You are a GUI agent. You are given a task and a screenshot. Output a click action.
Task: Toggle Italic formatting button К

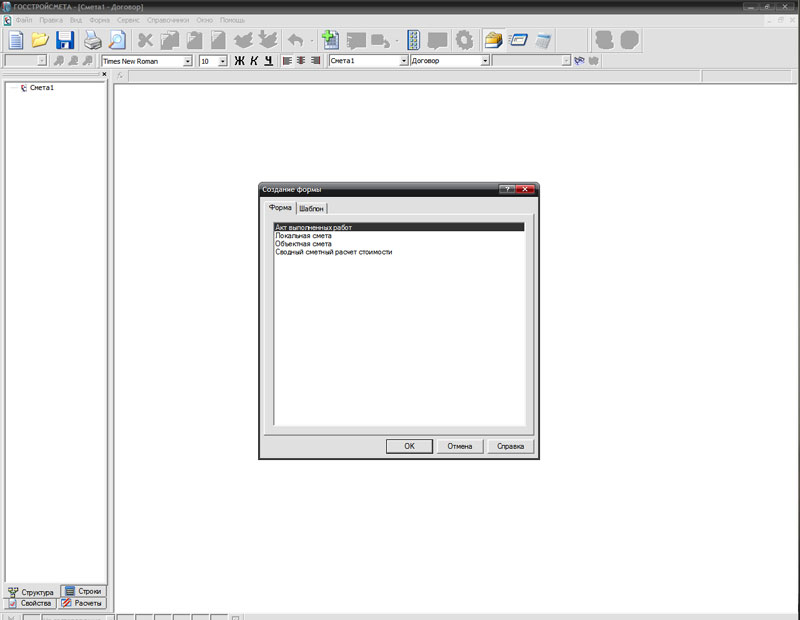pyautogui.click(x=254, y=61)
